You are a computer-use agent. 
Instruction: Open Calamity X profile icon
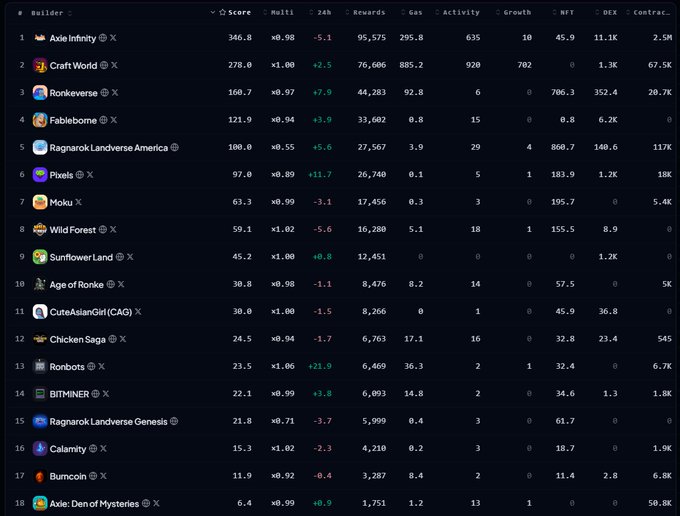point(103,448)
